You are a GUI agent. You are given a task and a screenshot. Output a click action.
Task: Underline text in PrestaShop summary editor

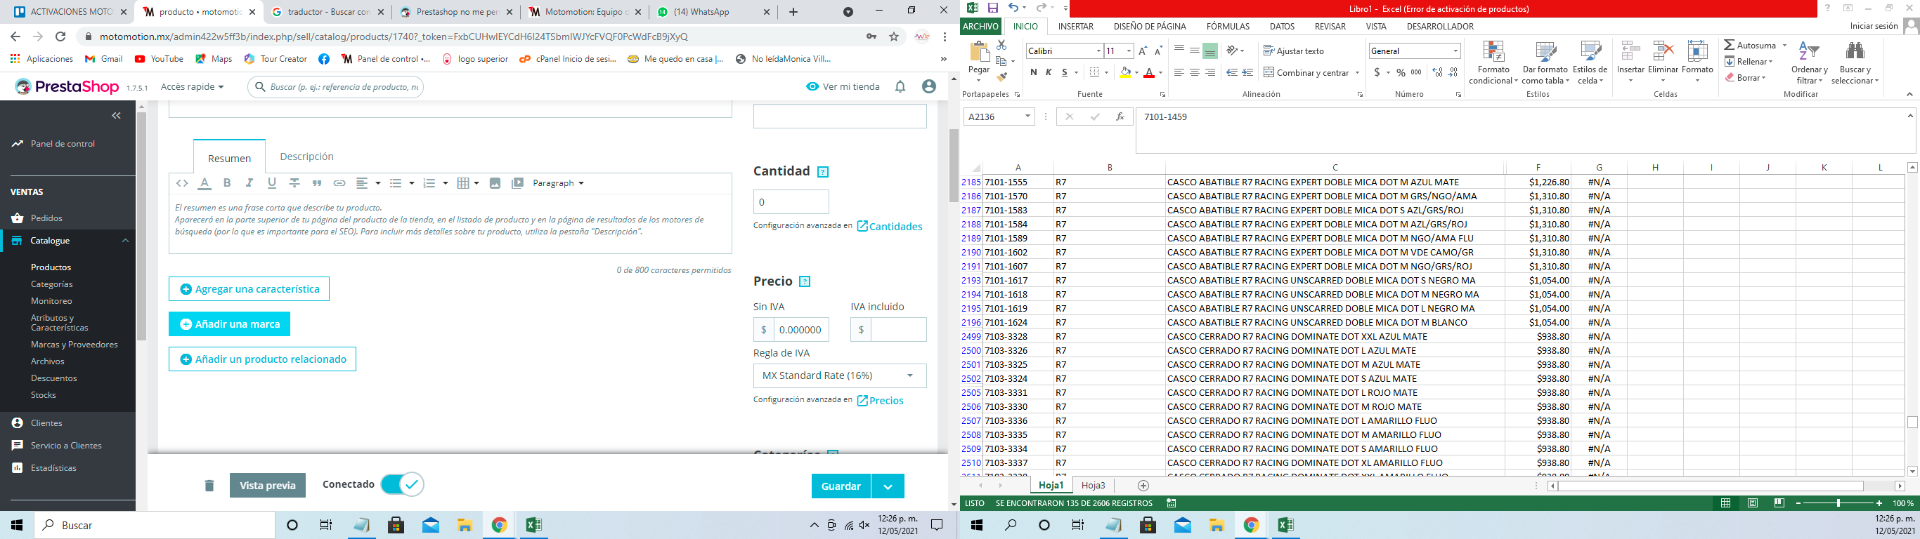point(271,183)
